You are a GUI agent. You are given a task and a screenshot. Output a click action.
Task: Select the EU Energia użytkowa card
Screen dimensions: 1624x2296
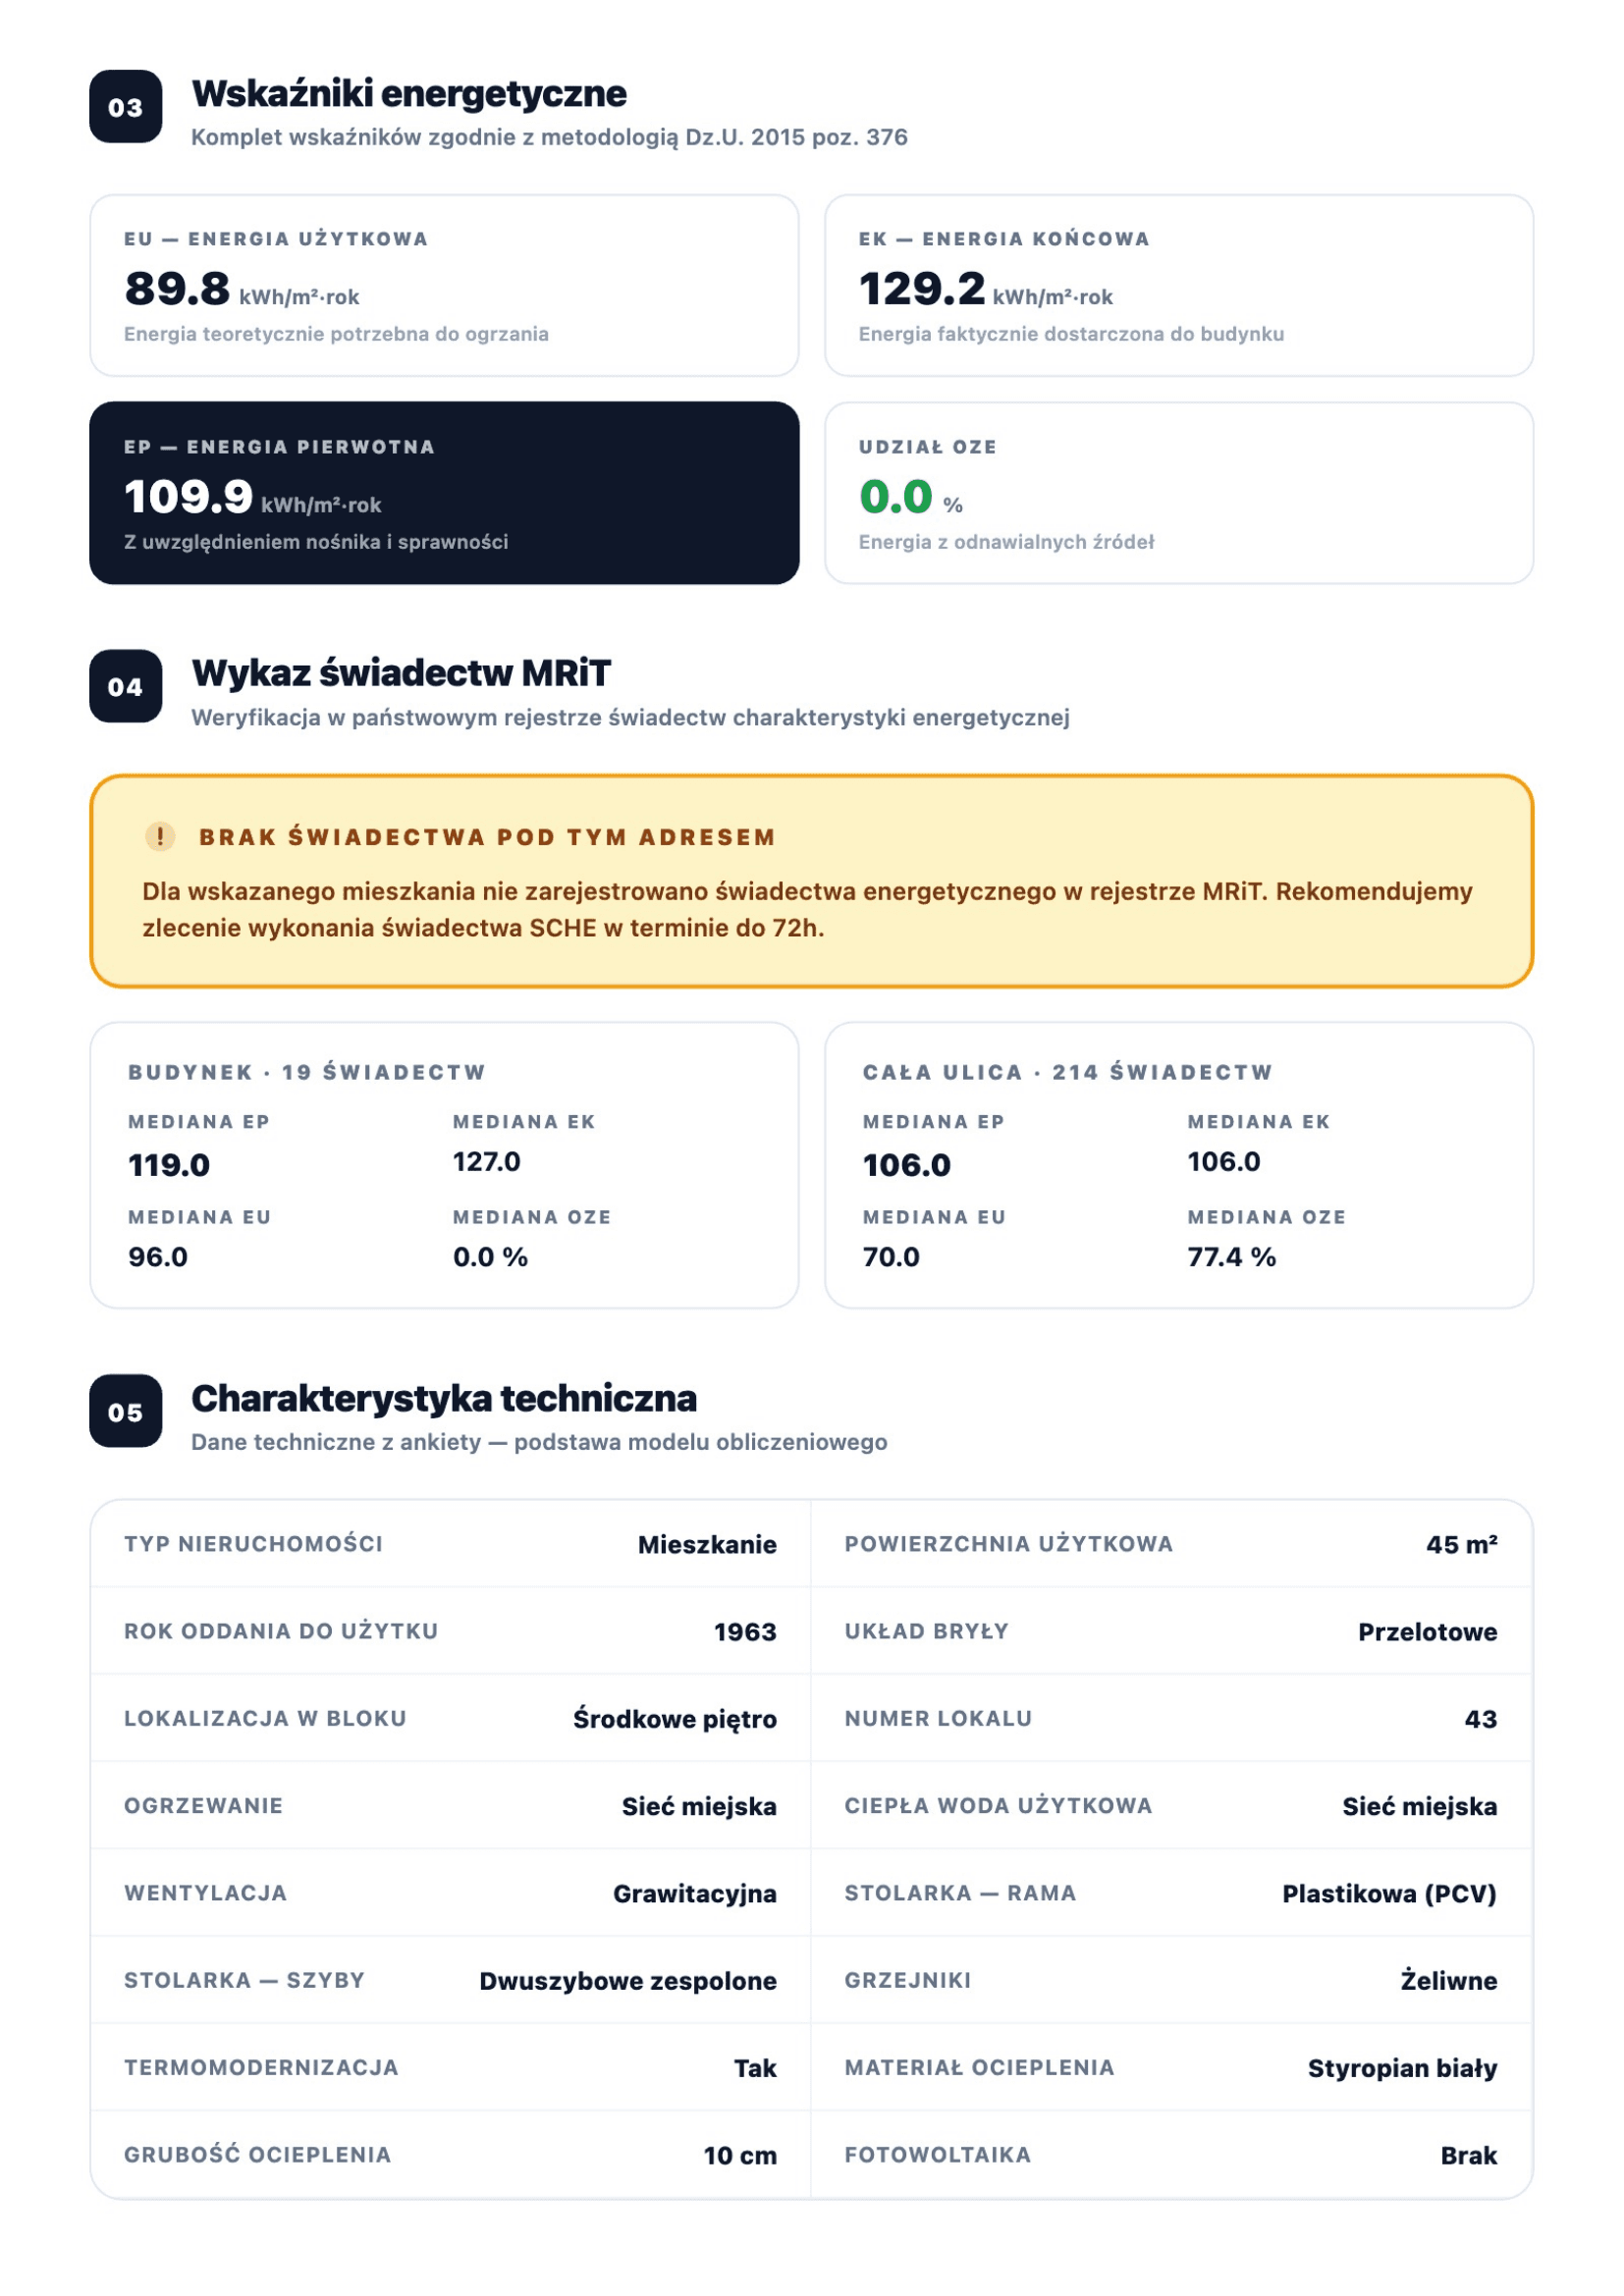(x=444, y=286)
